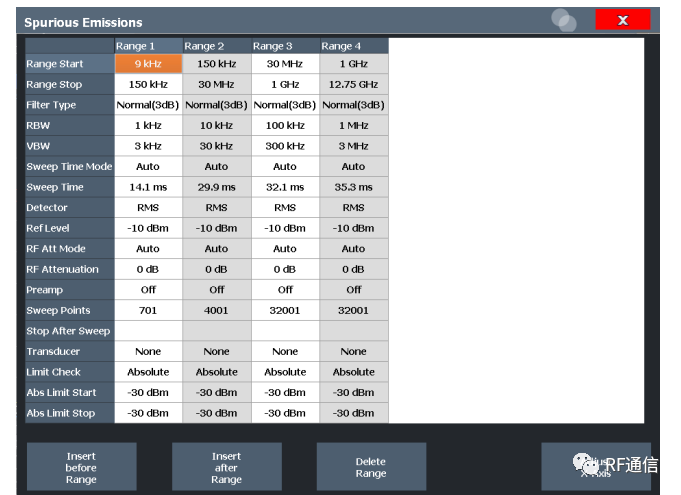Click Range Stop cell 1 GHz
Image resolution: width=681 pixels, height=495 pixels.
pyautogui.click(x=285, y=84)
